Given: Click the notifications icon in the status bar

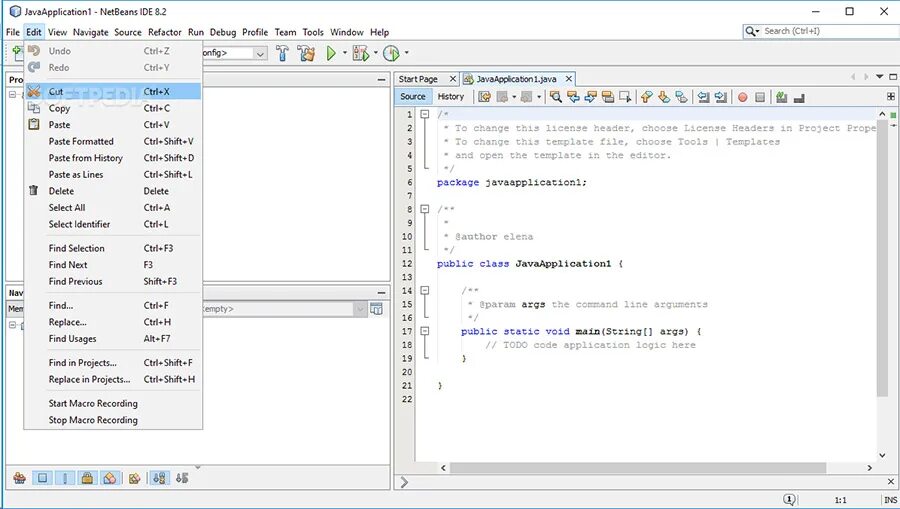Looking at the screenshot, I should coord(789,500).
